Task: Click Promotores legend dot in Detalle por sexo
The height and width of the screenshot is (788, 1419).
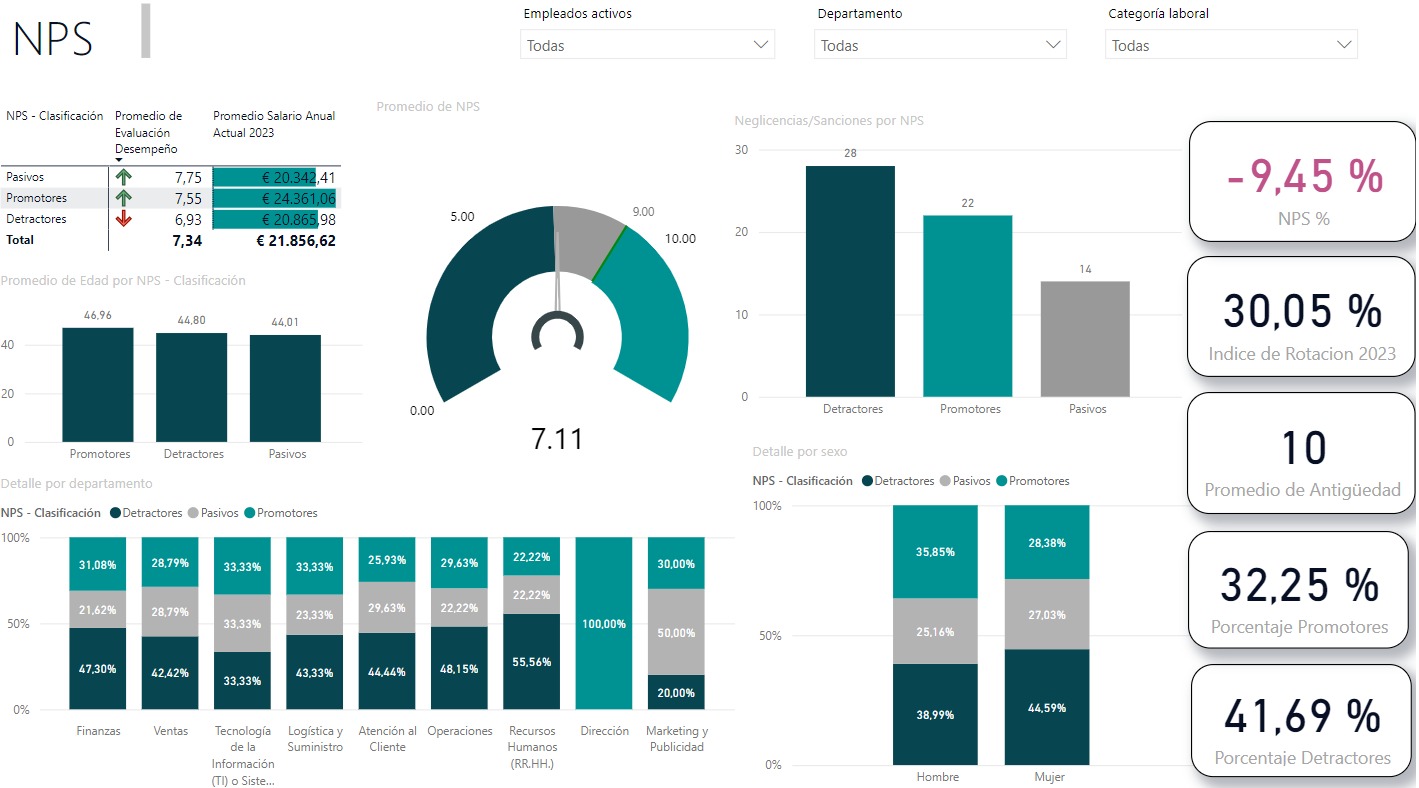Action: point(1002,481)
